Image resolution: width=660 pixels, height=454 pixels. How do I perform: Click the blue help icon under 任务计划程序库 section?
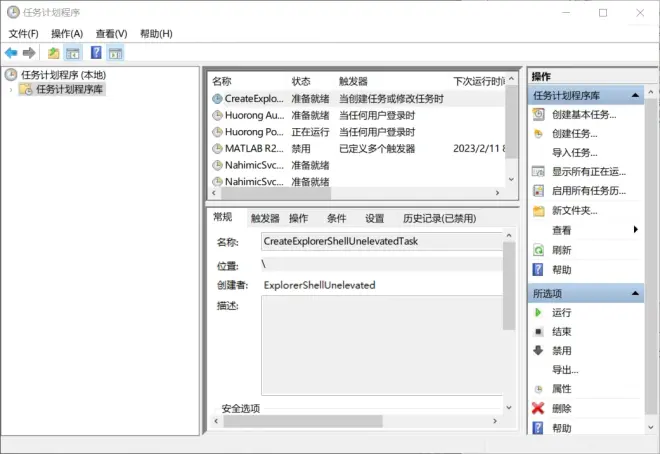point(538,270)
